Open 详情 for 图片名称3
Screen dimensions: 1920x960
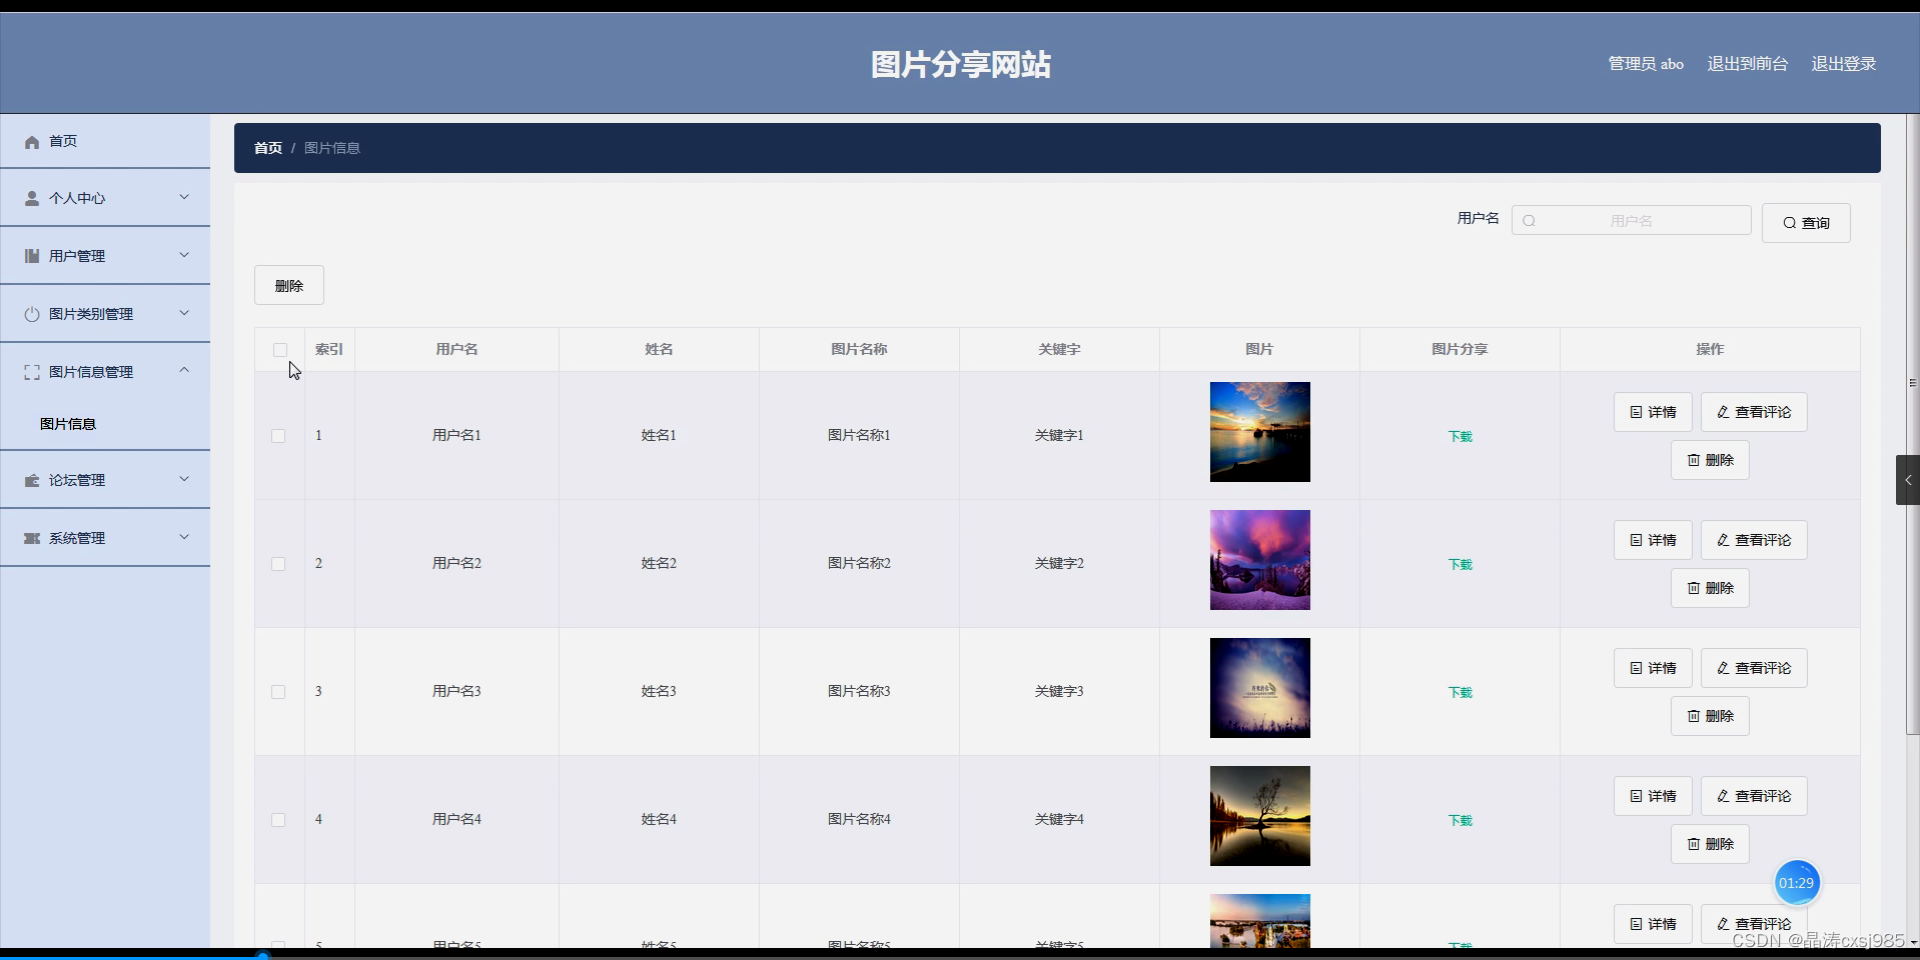click(1653, 668)
